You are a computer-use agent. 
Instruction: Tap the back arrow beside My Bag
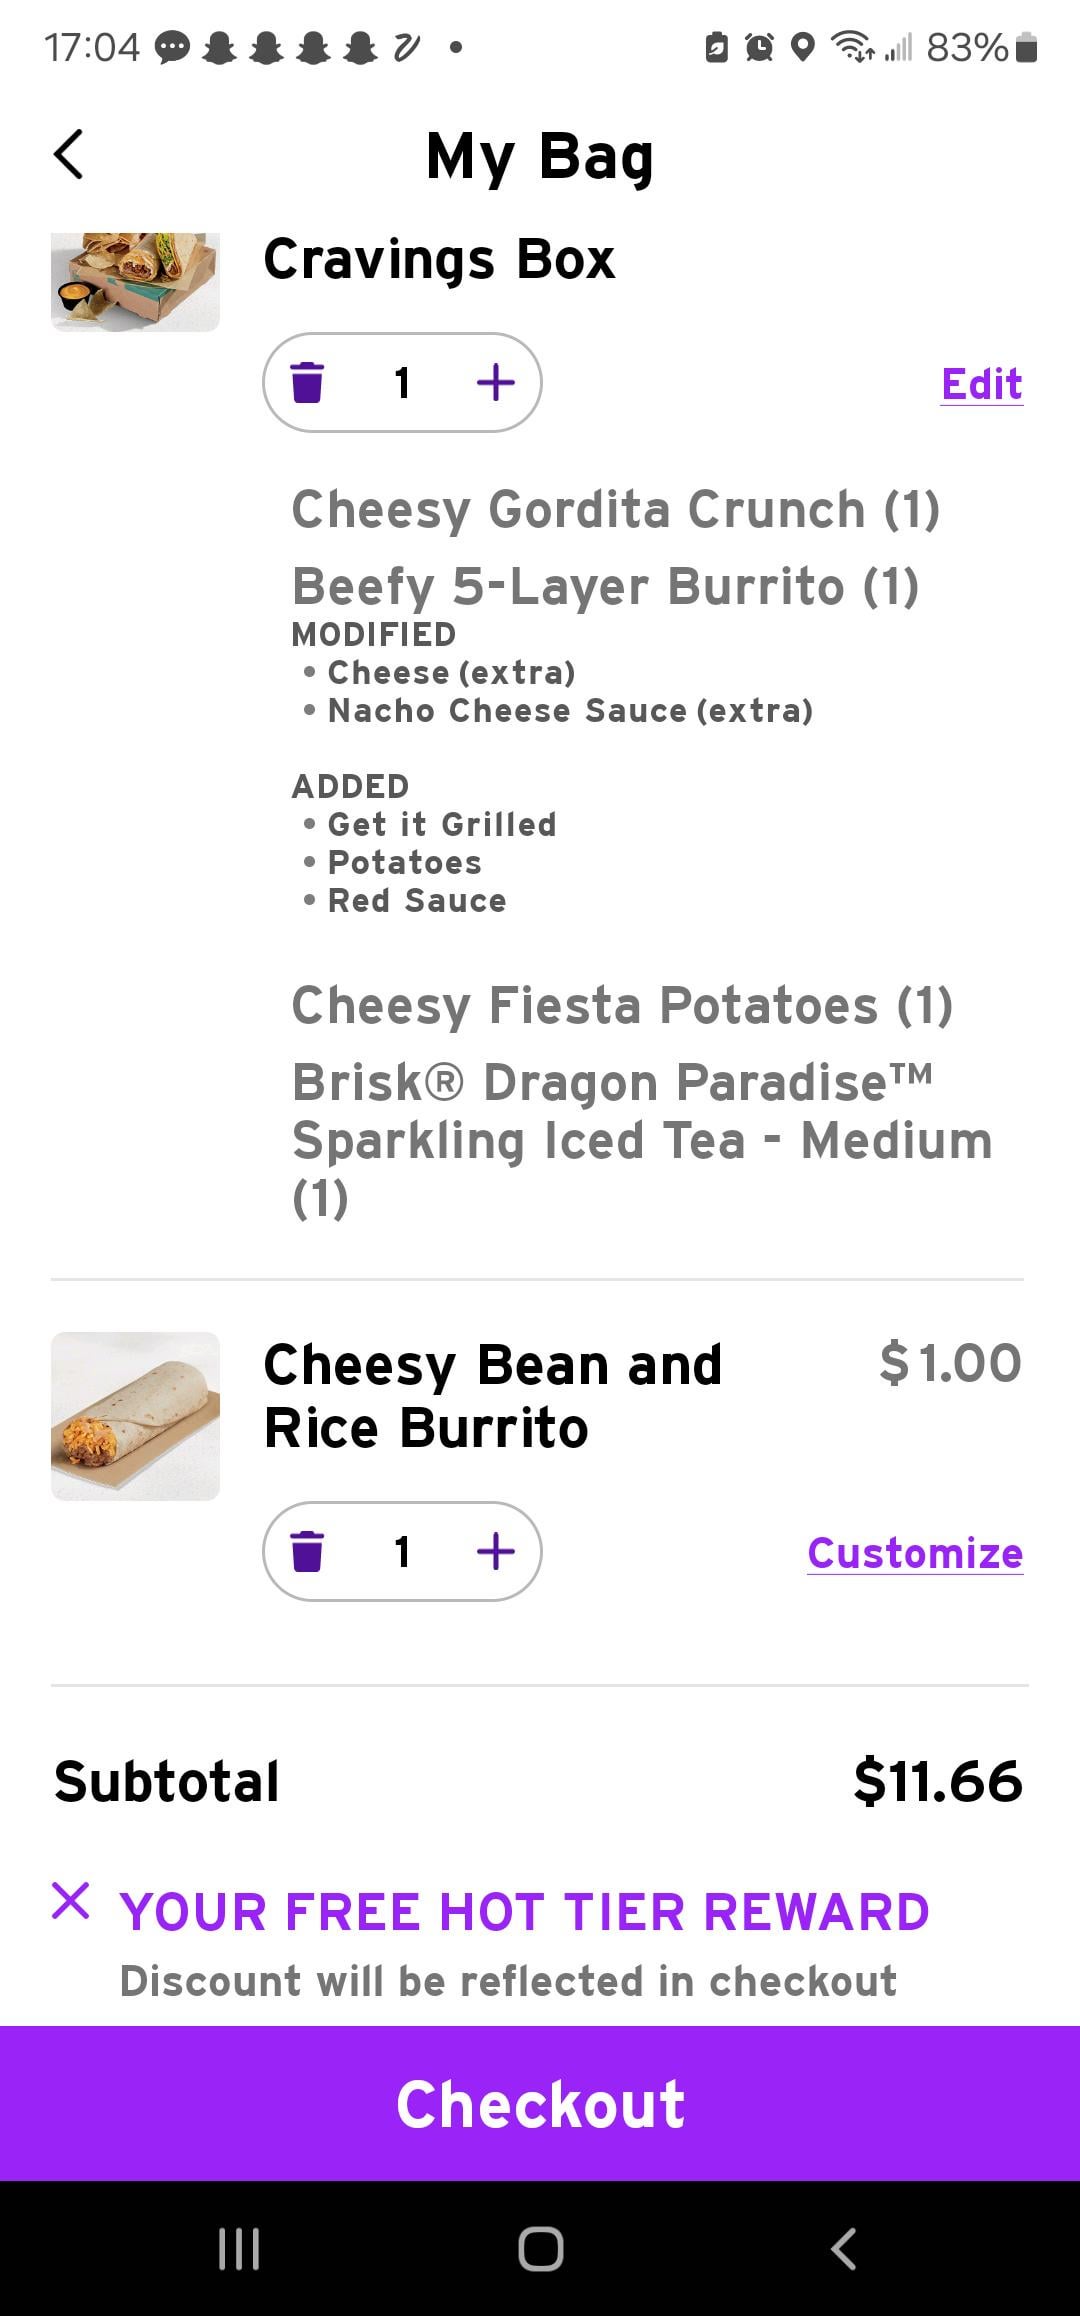[68, 155]
